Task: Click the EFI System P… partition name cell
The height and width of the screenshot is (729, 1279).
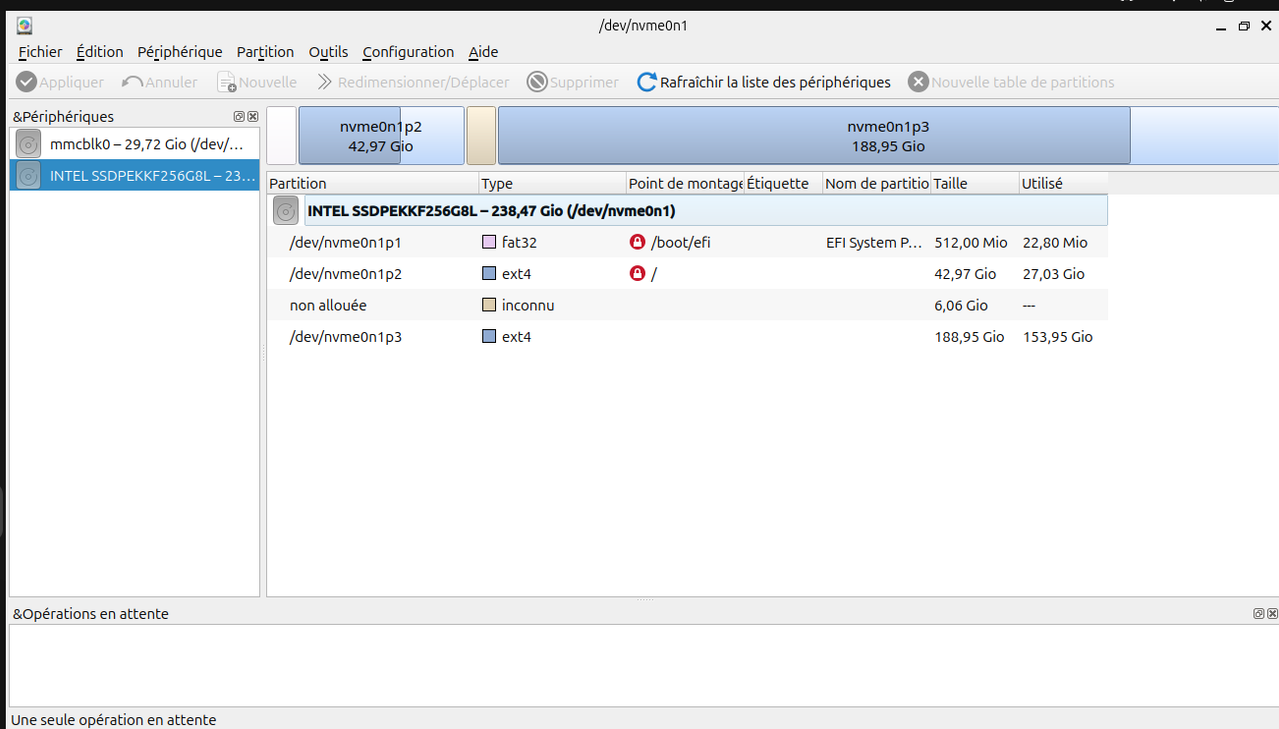Action: pyautogui.click(x=874, y=242)
